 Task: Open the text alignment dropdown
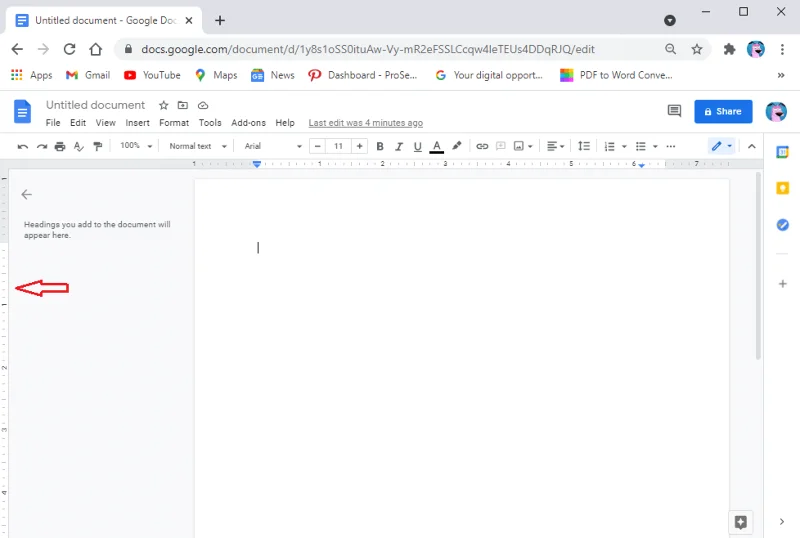coord(556,146)
